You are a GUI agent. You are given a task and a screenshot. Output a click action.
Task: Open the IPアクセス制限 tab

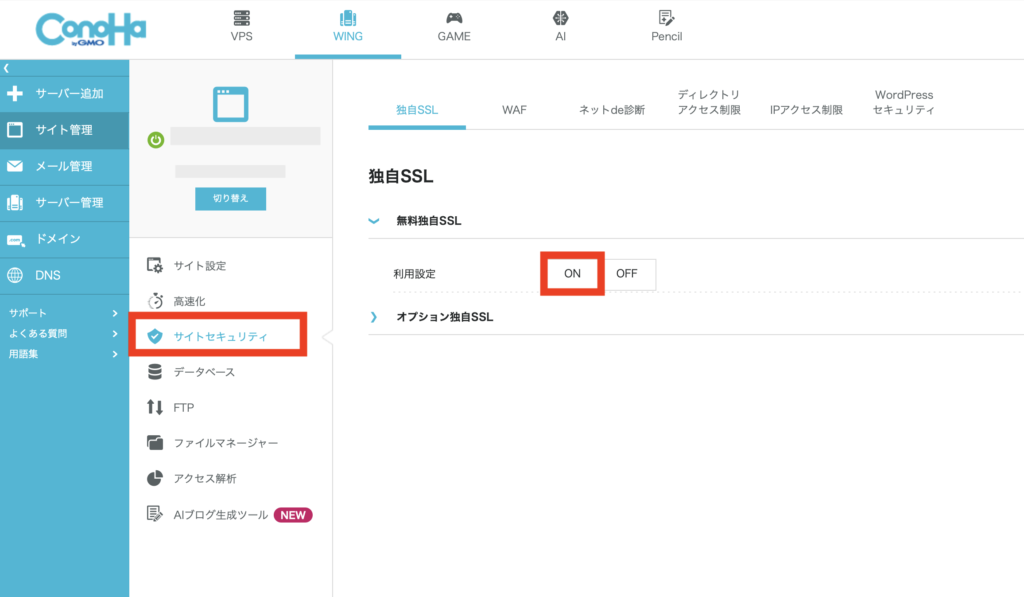pos(806,110)
